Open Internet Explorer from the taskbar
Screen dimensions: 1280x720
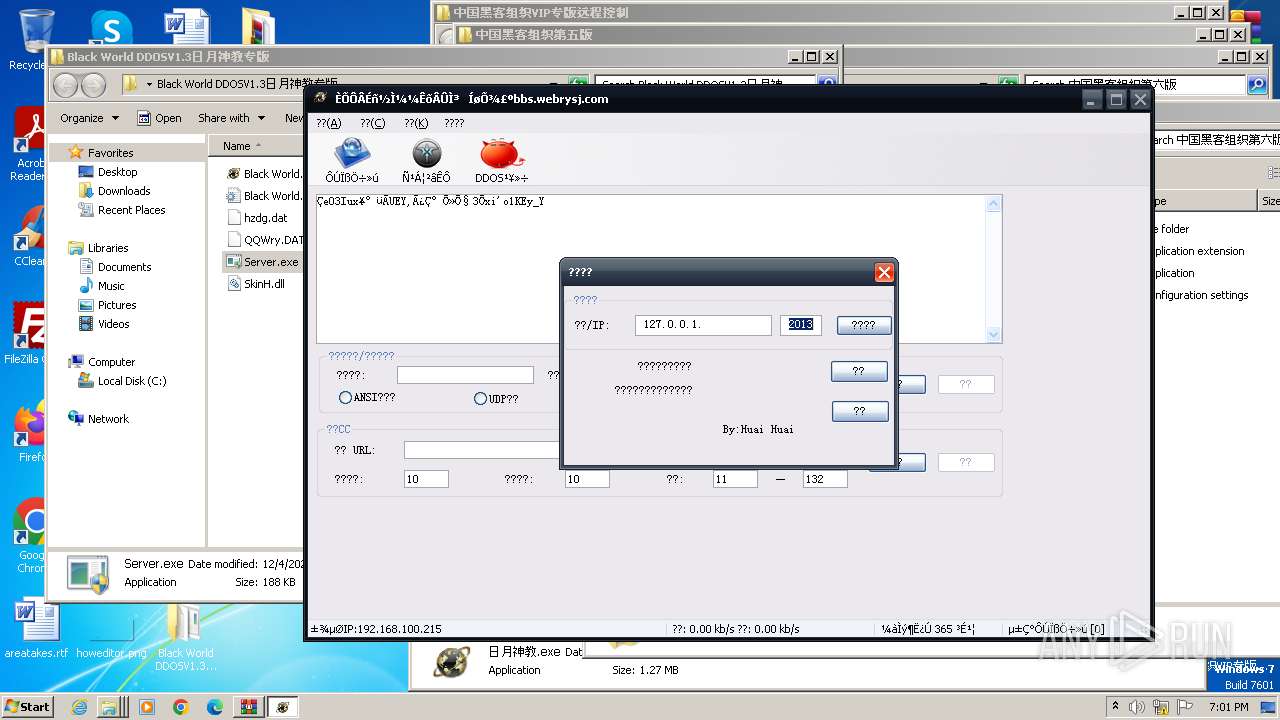(x=80, y=707)
